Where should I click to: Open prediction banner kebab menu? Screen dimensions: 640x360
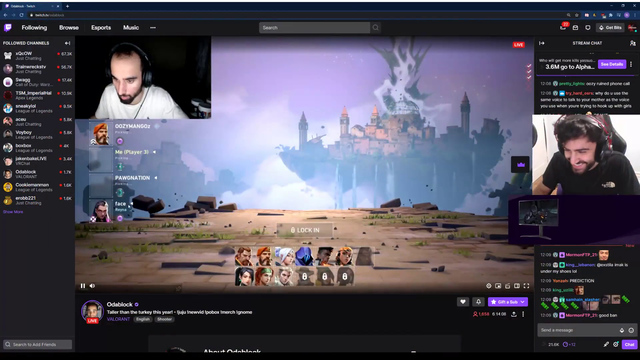click(631, 64)
